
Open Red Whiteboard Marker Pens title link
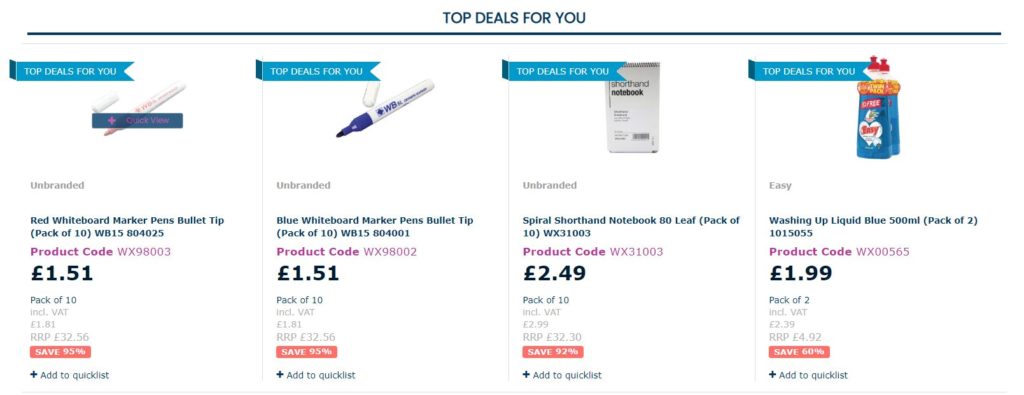coord(127,227)
